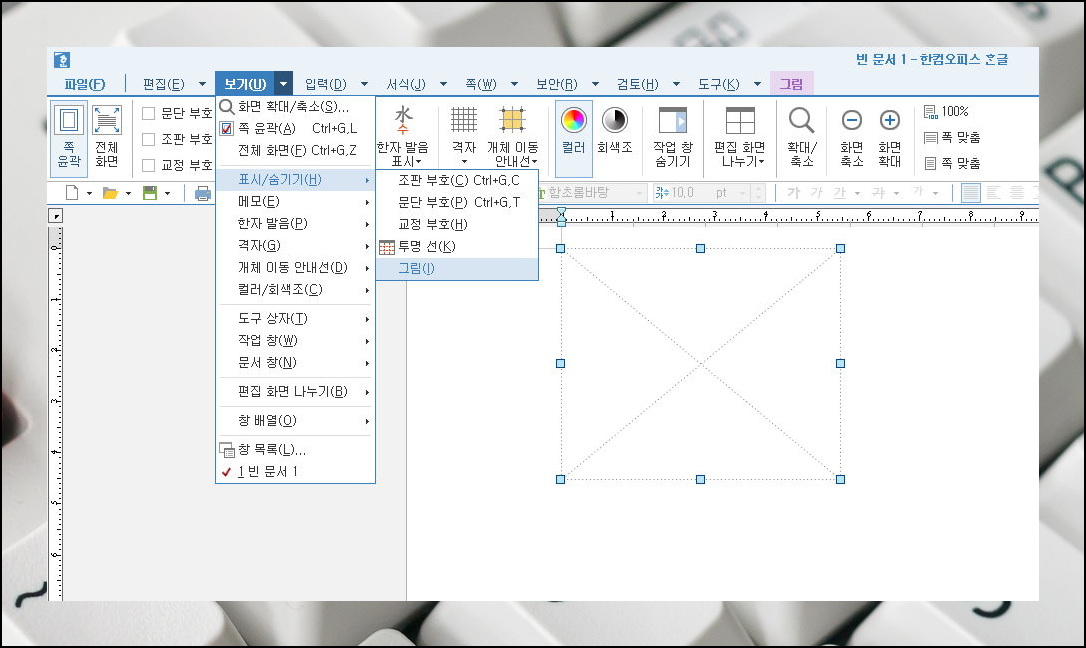Toggle 그림 display in submenu
This screenshot has width=1086, height=648.
457,269
